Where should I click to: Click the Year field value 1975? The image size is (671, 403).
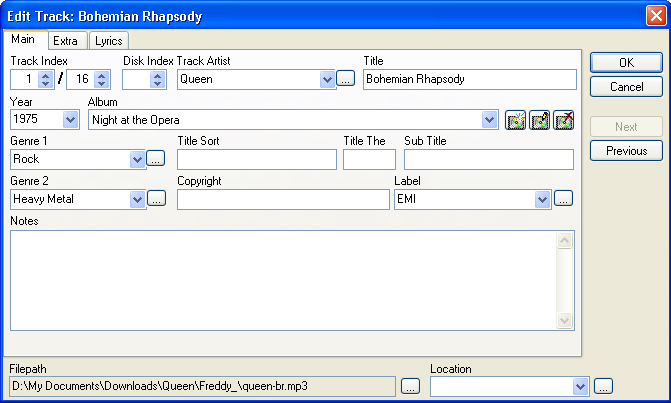pos(25,119)
